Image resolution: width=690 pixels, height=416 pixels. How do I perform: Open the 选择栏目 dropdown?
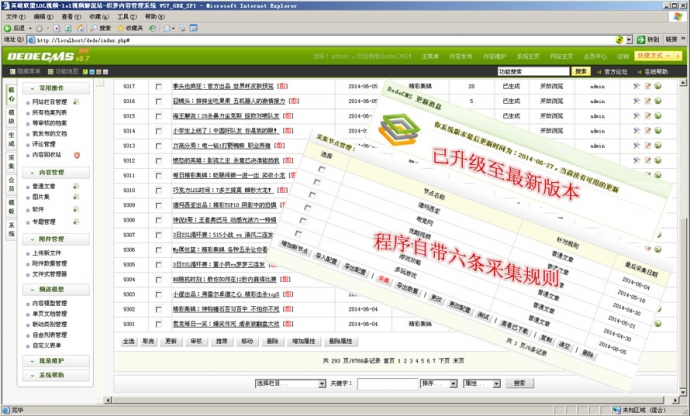[290, 383]
